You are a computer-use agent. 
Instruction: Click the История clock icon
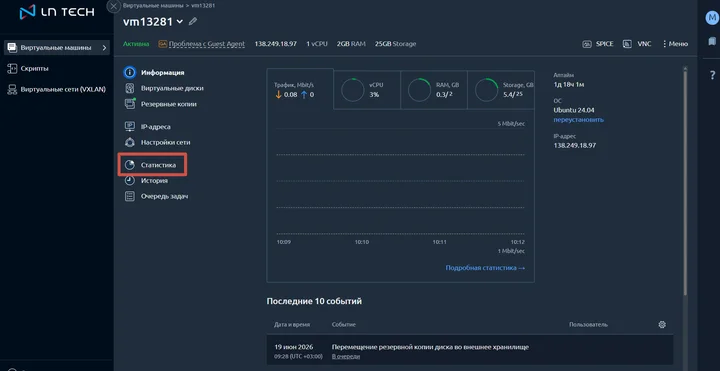click(x=130, y=181)
